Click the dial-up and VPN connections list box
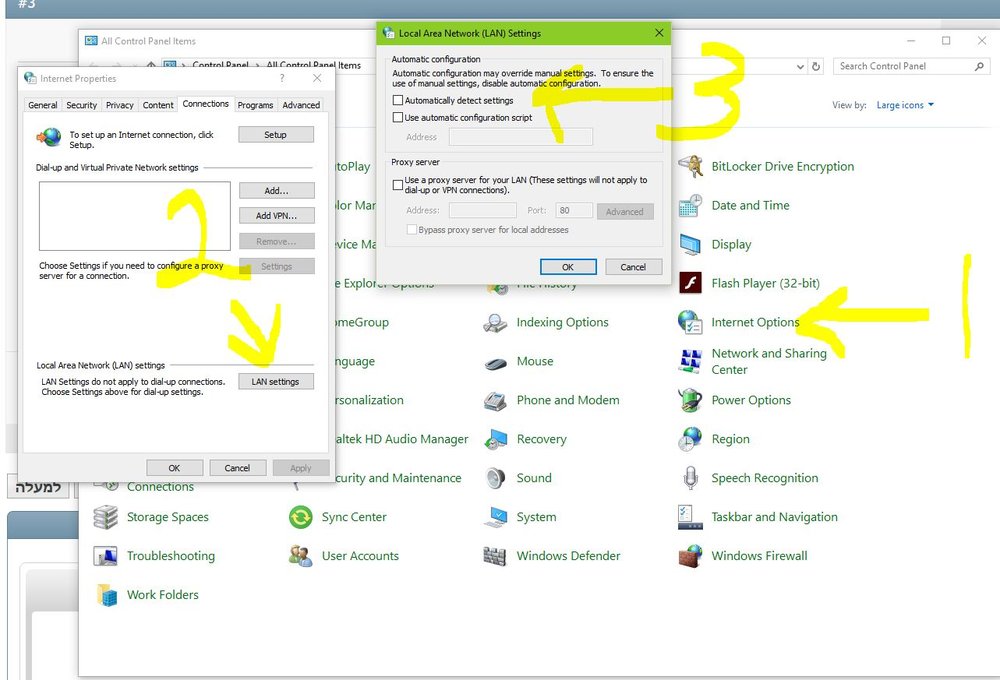 [135, 216]
